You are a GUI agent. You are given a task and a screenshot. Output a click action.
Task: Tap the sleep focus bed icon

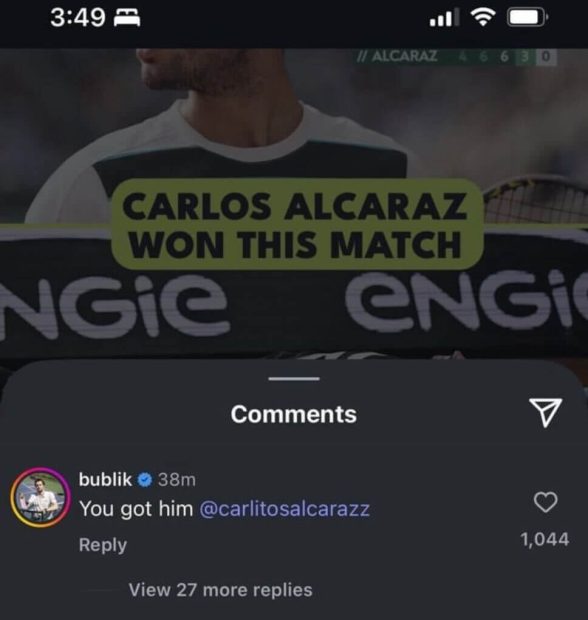tap(127, 18)
